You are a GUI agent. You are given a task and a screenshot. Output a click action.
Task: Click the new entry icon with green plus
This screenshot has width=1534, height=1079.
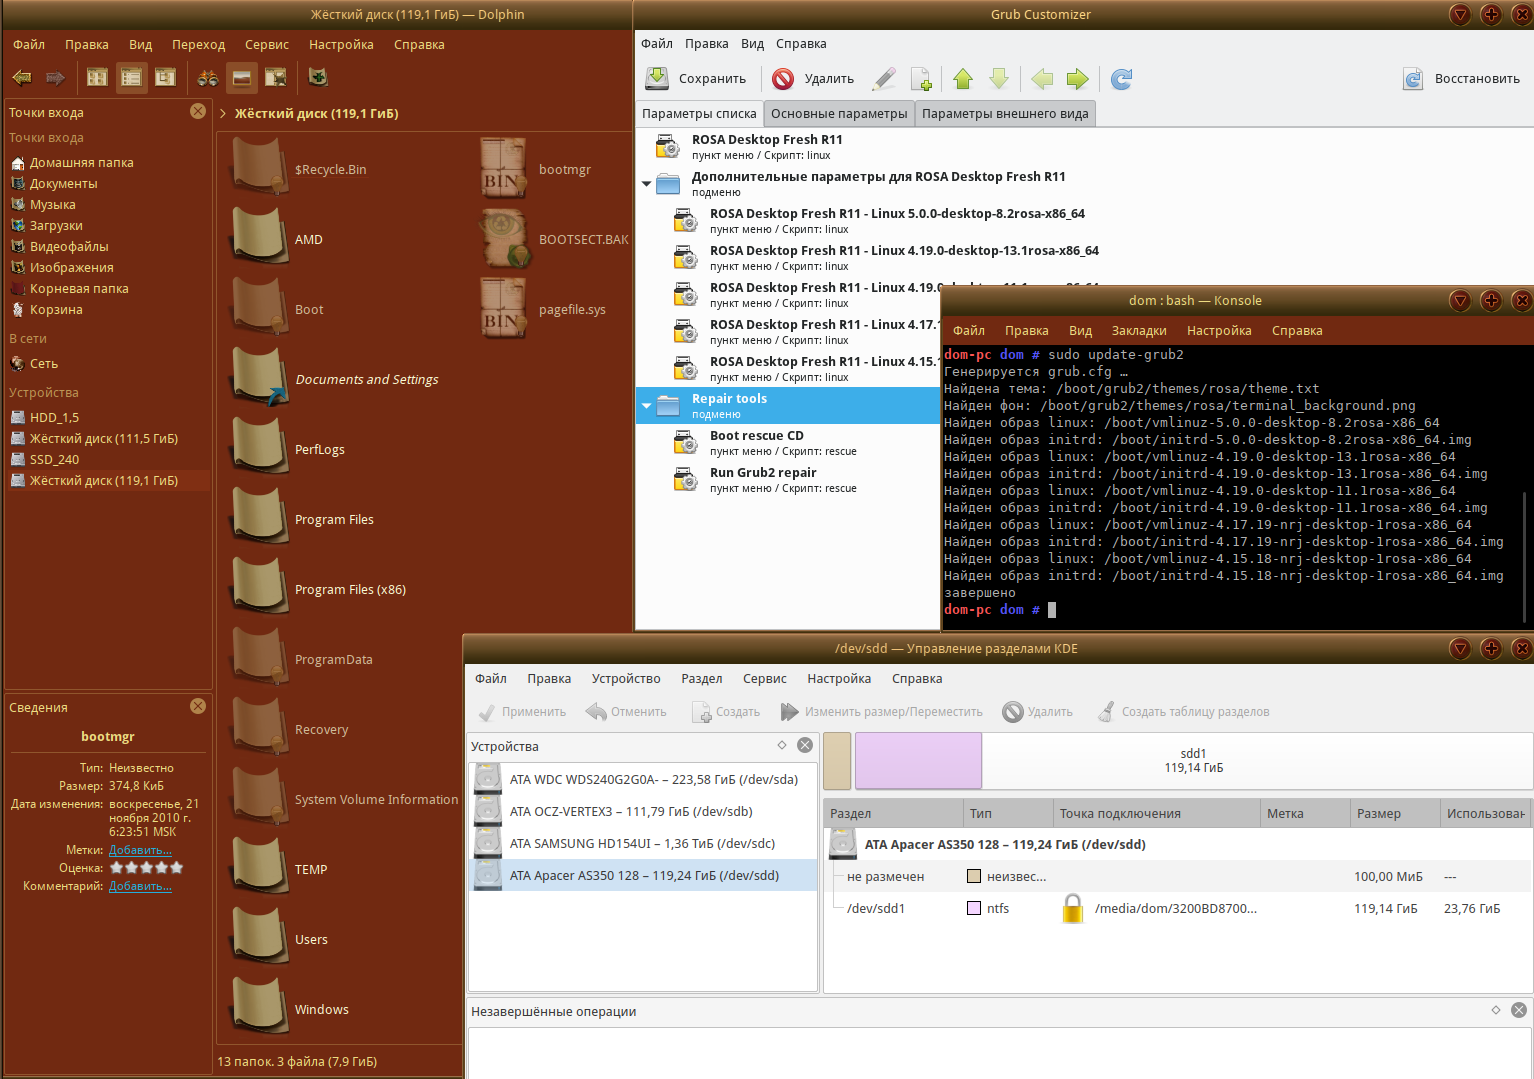921,79
